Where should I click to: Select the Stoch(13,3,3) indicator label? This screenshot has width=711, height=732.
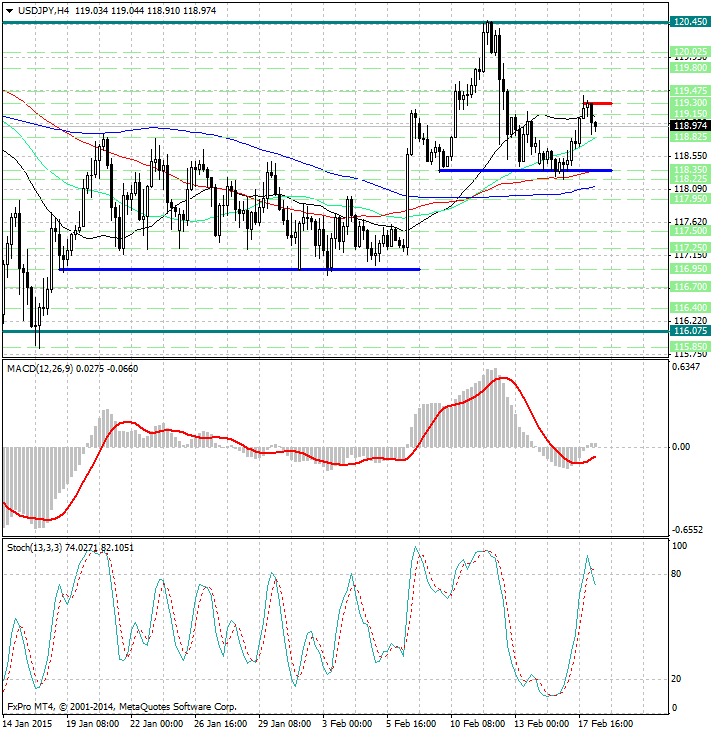(34, 548)
